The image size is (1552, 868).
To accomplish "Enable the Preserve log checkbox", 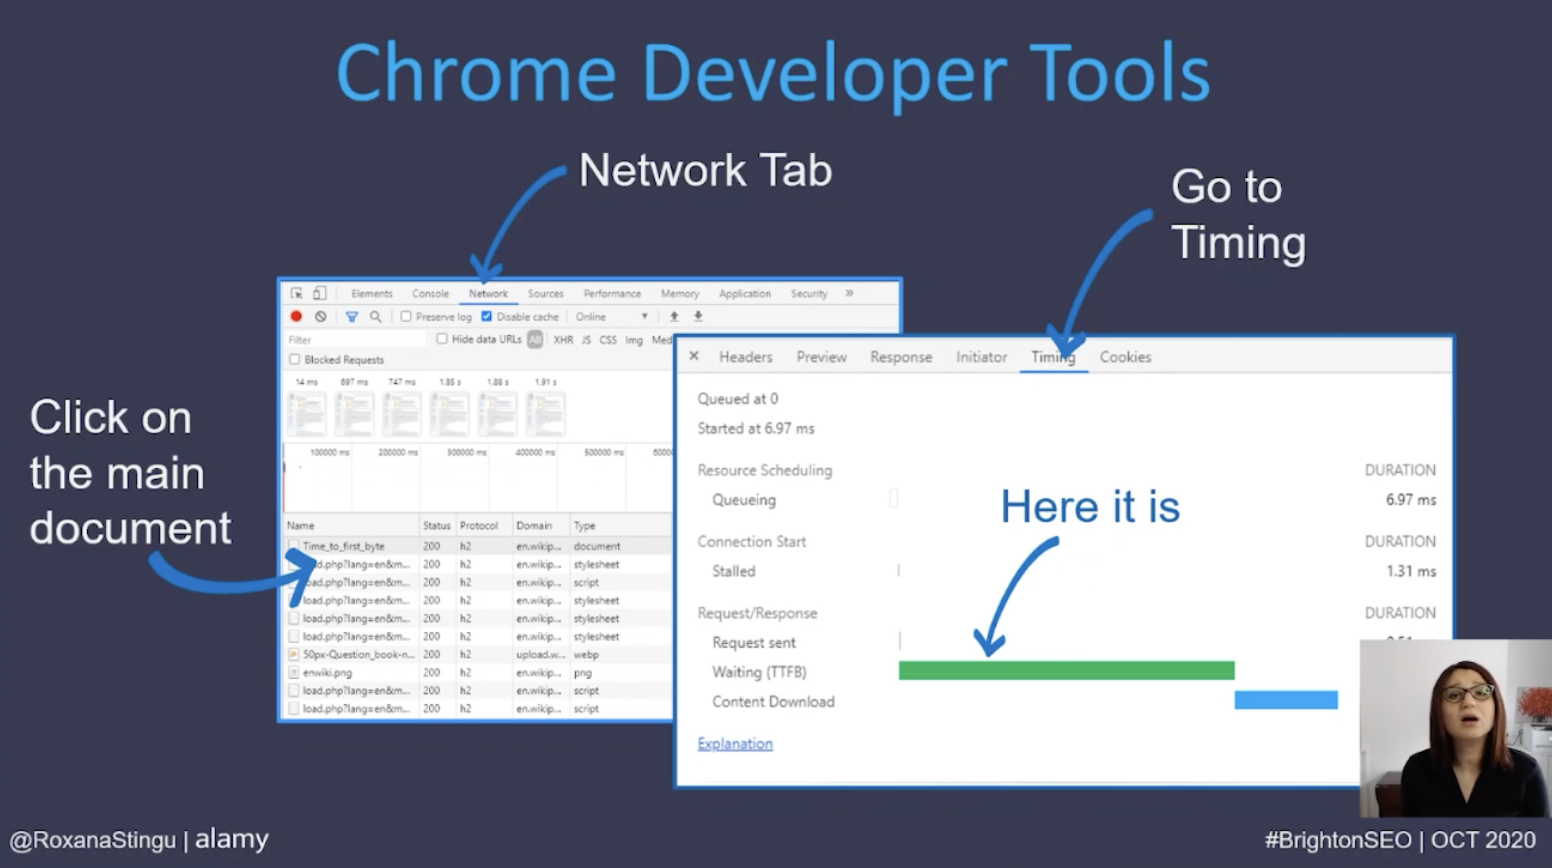I will pos(406,316).
